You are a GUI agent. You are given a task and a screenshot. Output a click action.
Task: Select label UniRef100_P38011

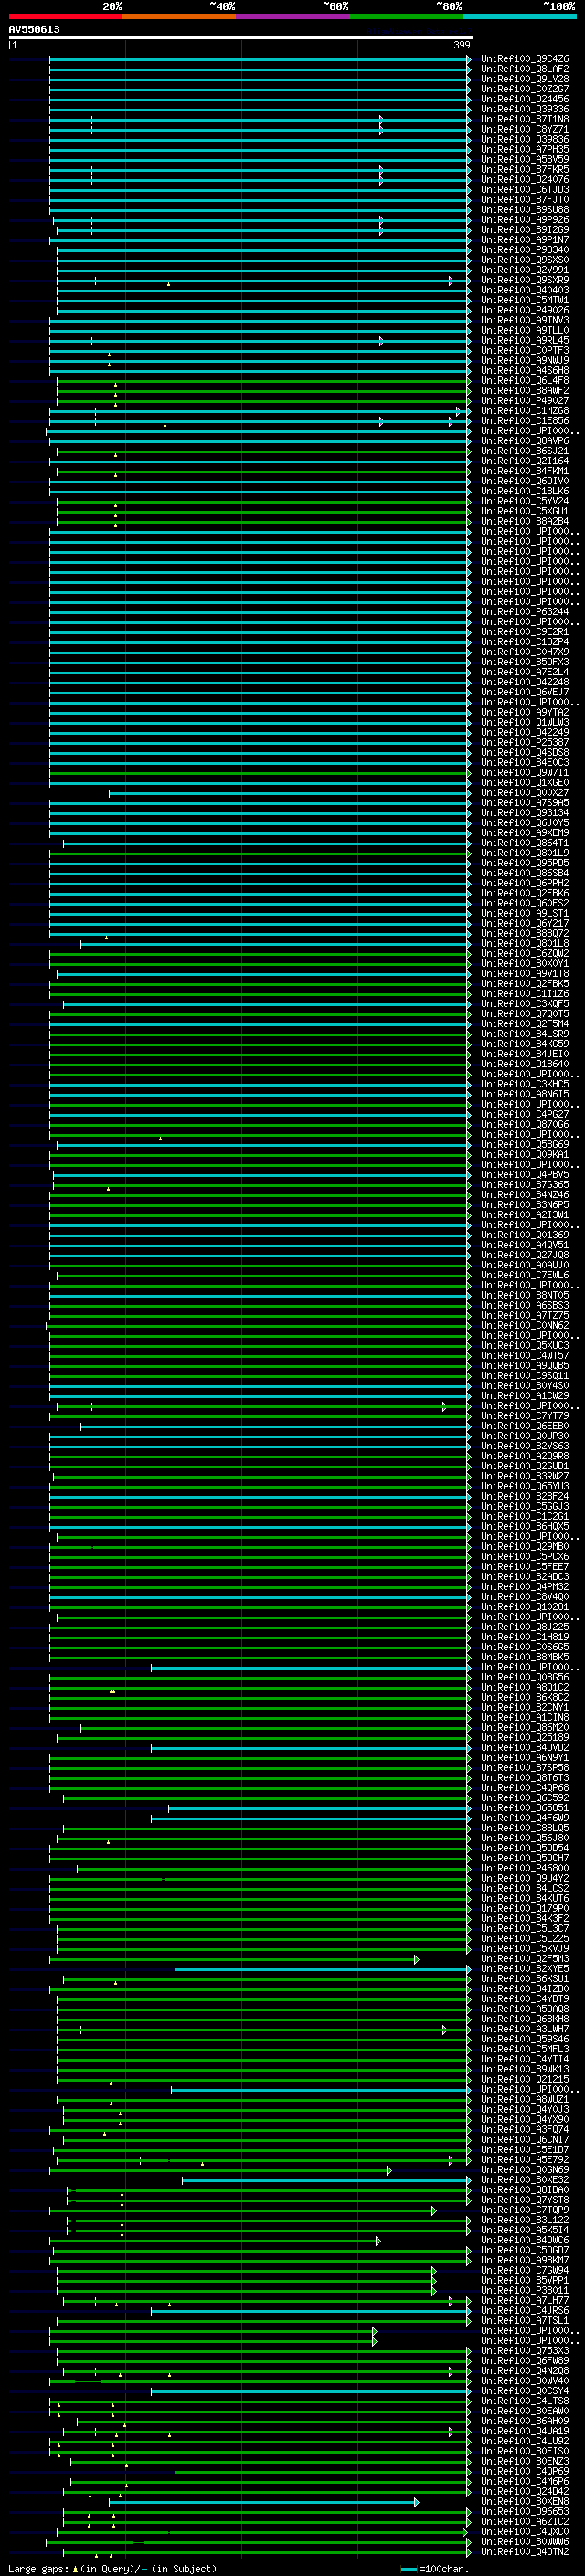[525, 2290]
